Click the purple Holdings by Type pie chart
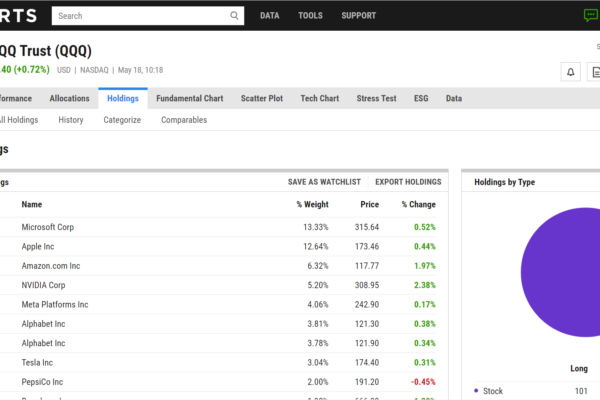 click(x=562, y=272)
